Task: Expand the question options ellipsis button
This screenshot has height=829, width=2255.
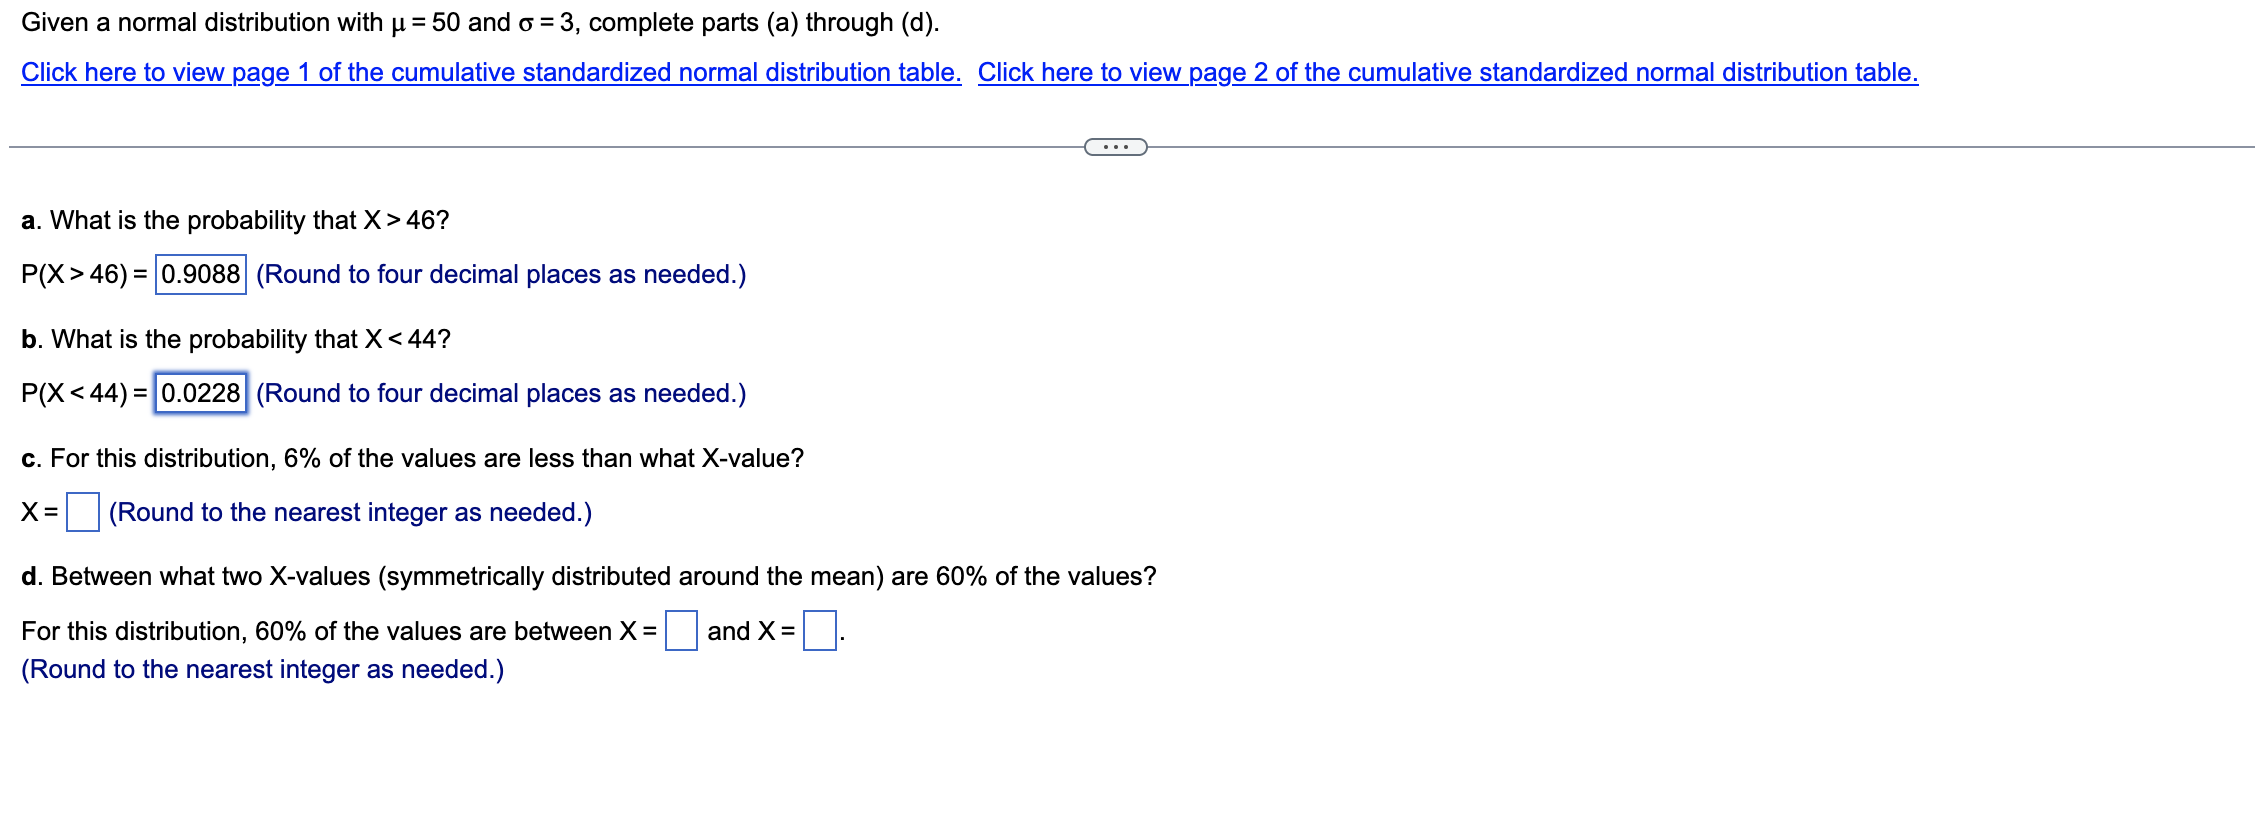Action: tap(1115, 146)
